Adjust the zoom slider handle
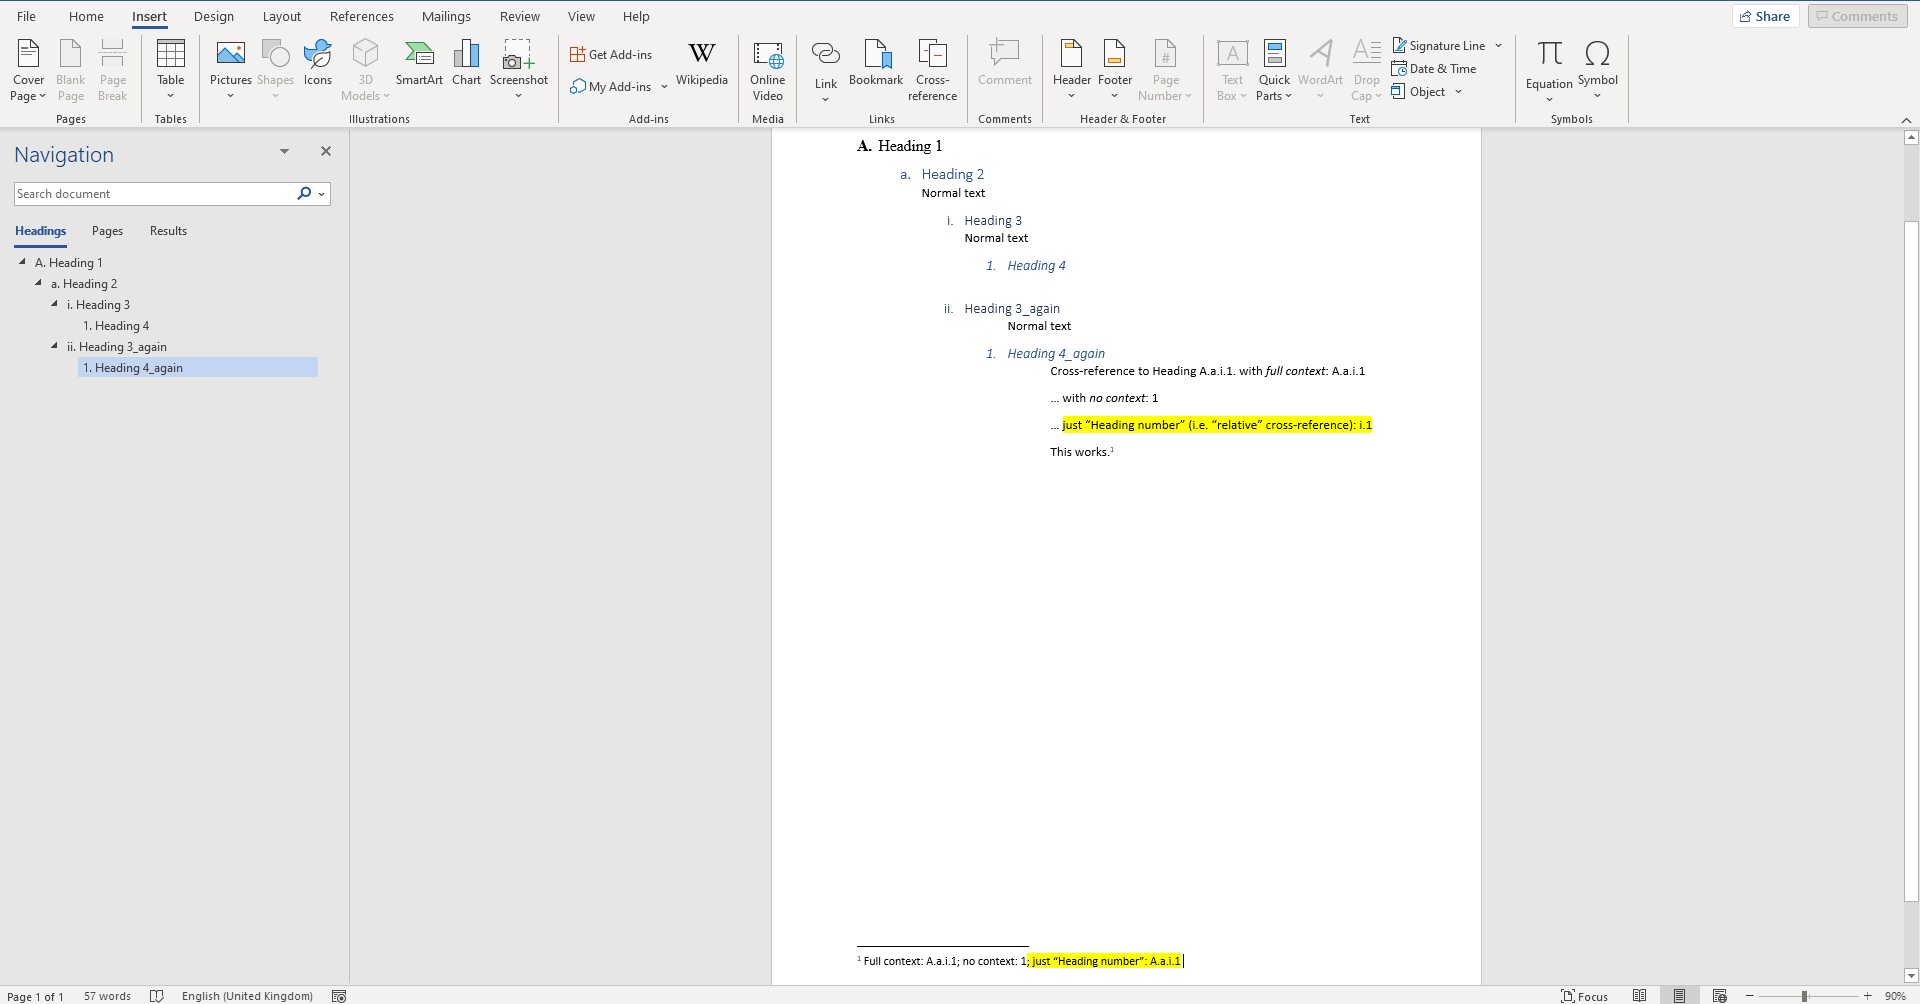 point(1805,996)
